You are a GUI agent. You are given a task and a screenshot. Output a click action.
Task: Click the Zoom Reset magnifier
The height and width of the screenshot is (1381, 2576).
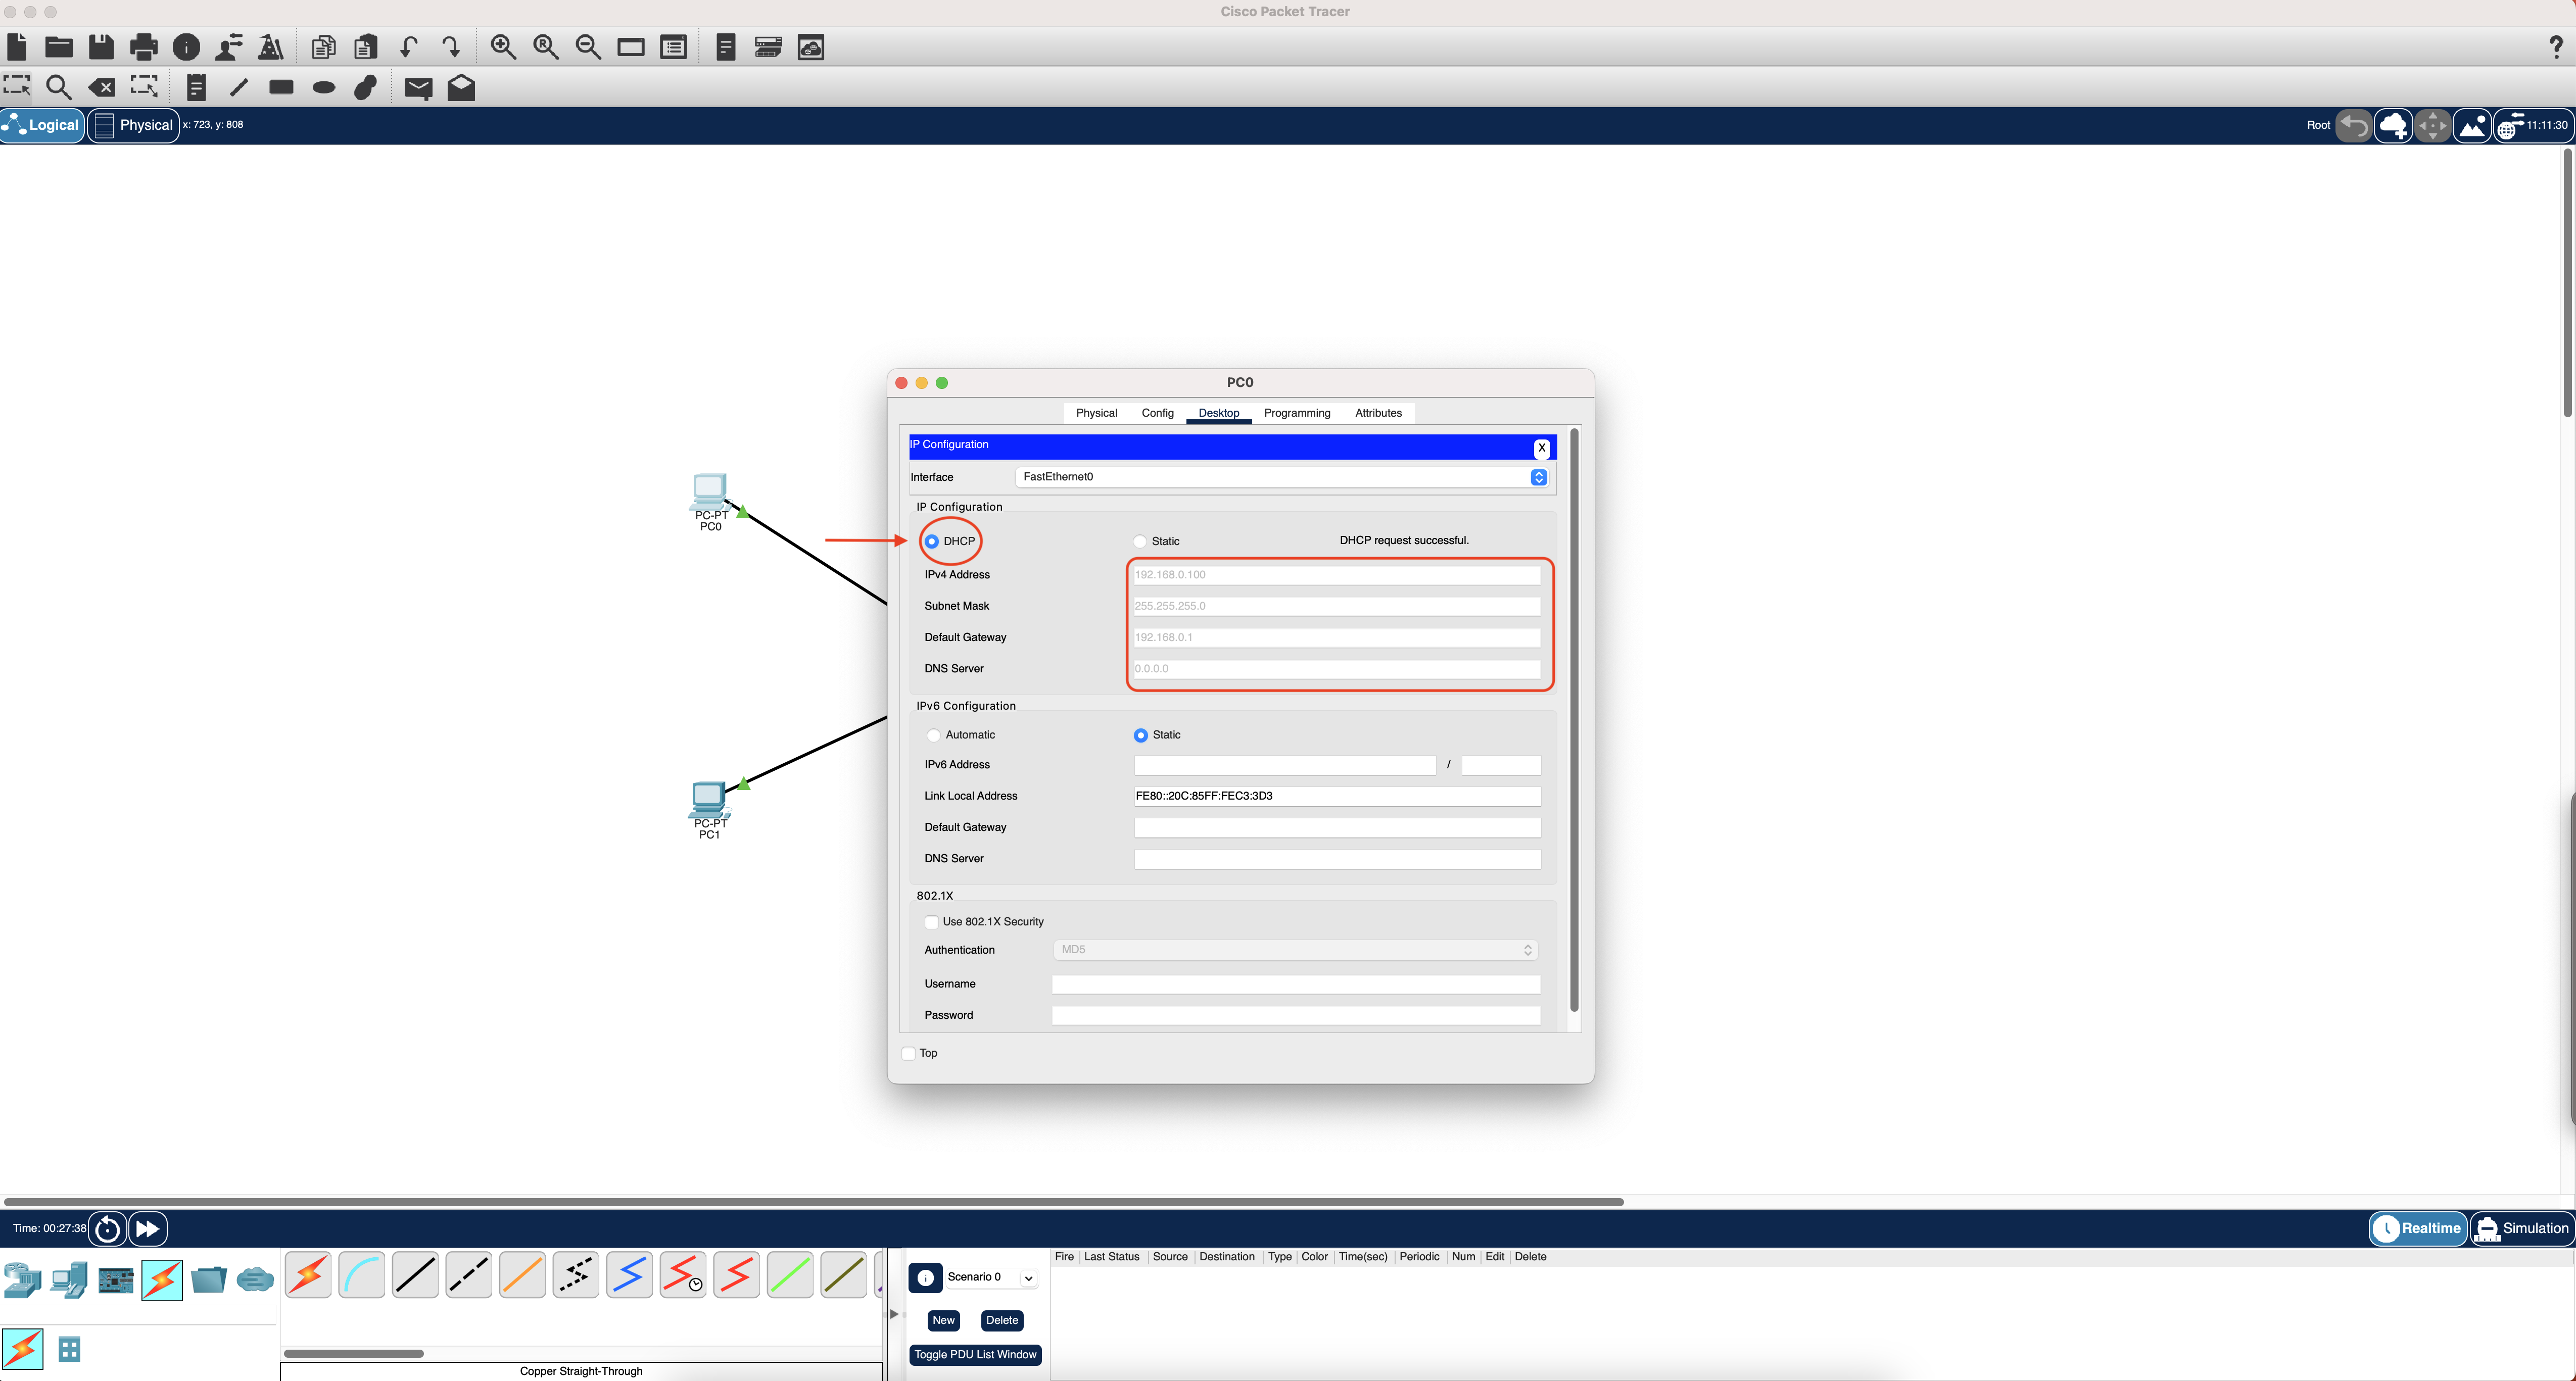click(x=546, y=47)
